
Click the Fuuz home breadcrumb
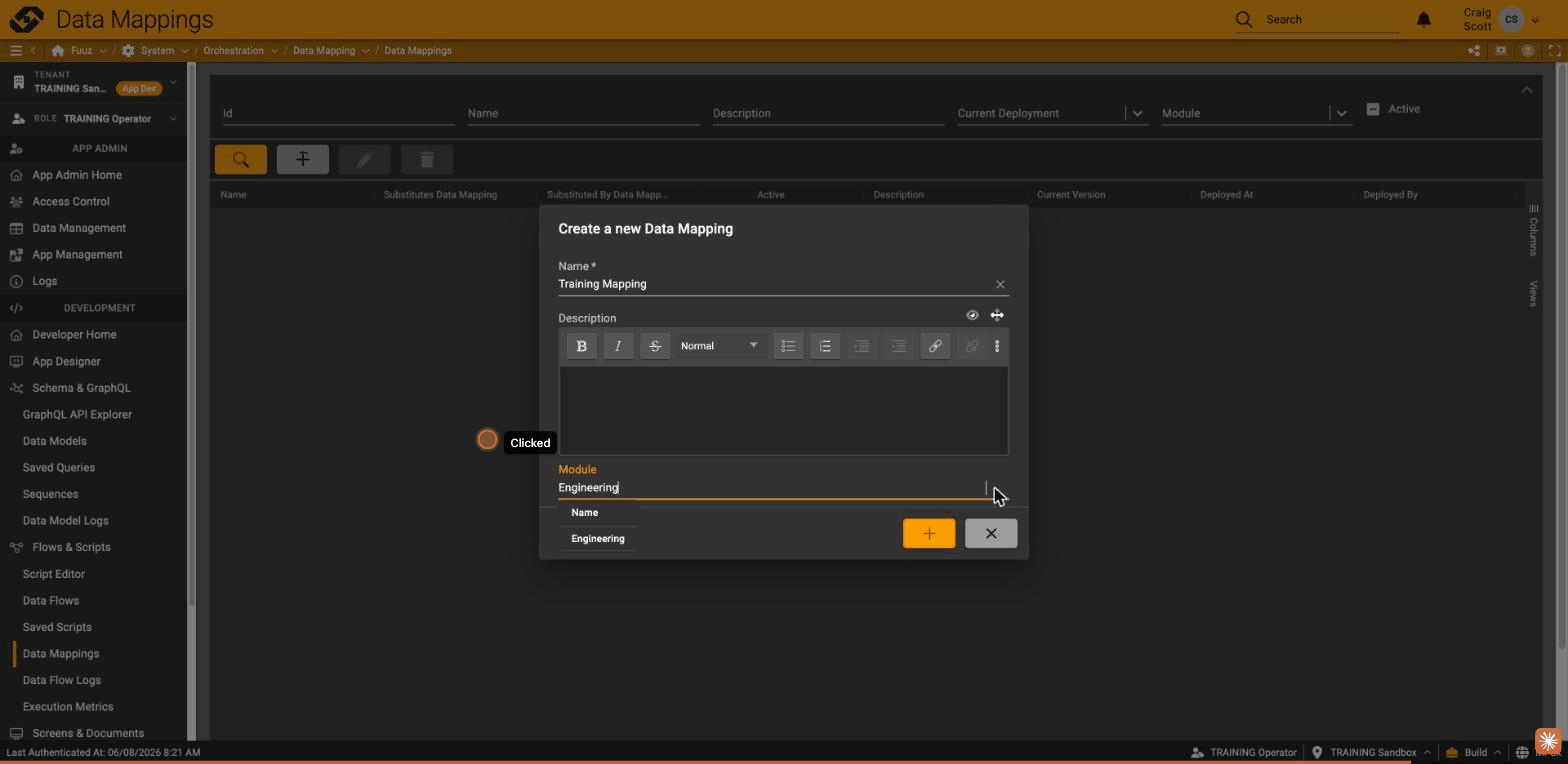pos(72,50)
